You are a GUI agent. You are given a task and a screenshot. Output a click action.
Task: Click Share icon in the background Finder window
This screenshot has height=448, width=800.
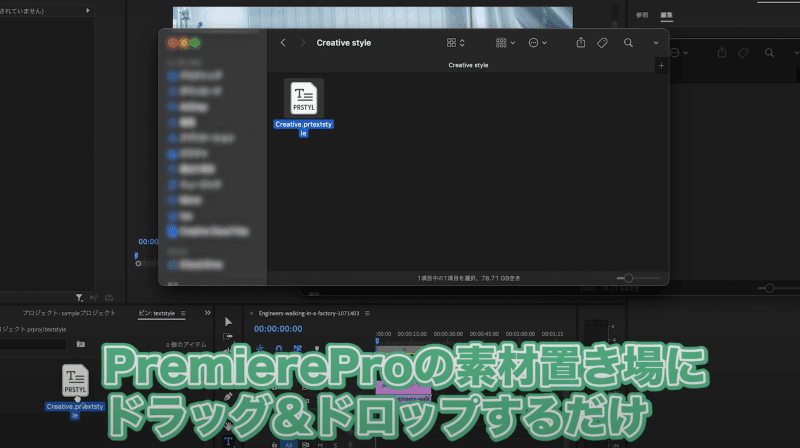(721, 53)
